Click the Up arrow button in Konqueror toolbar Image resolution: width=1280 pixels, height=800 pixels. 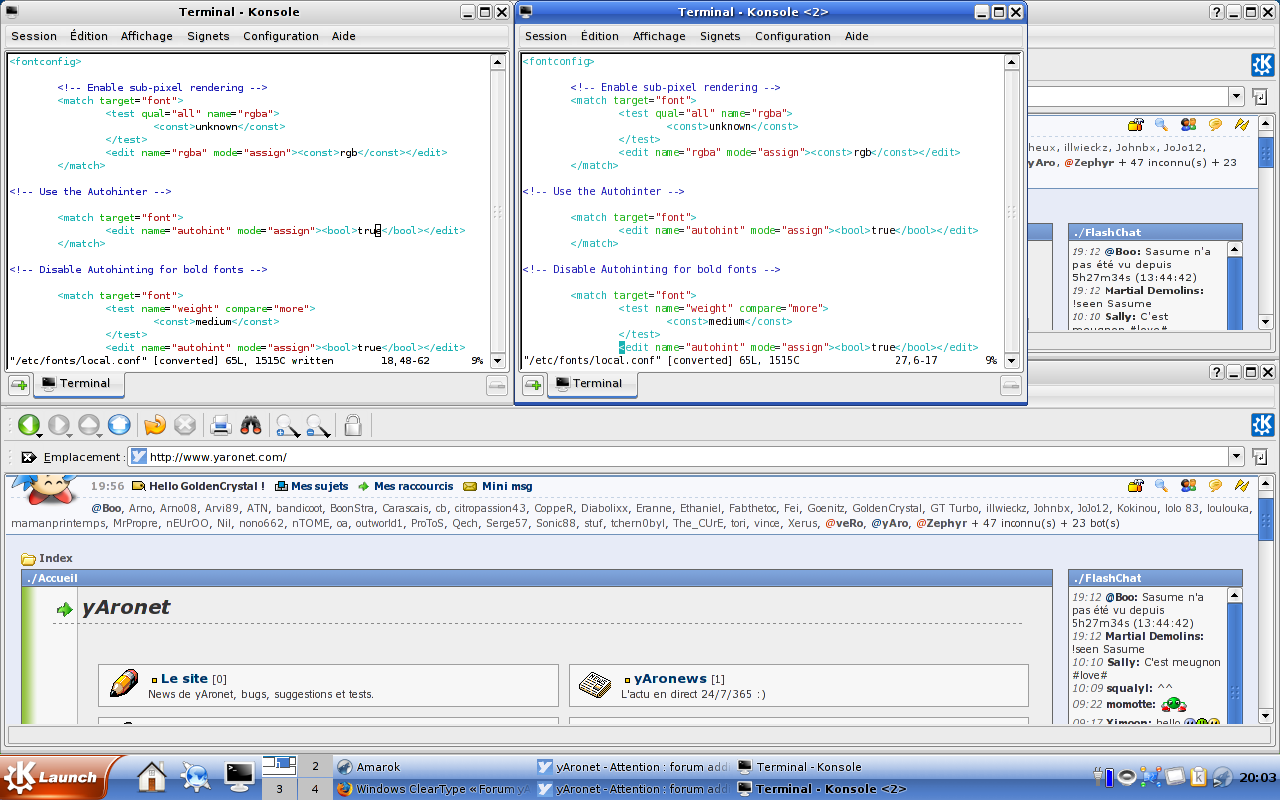[89, 425]
